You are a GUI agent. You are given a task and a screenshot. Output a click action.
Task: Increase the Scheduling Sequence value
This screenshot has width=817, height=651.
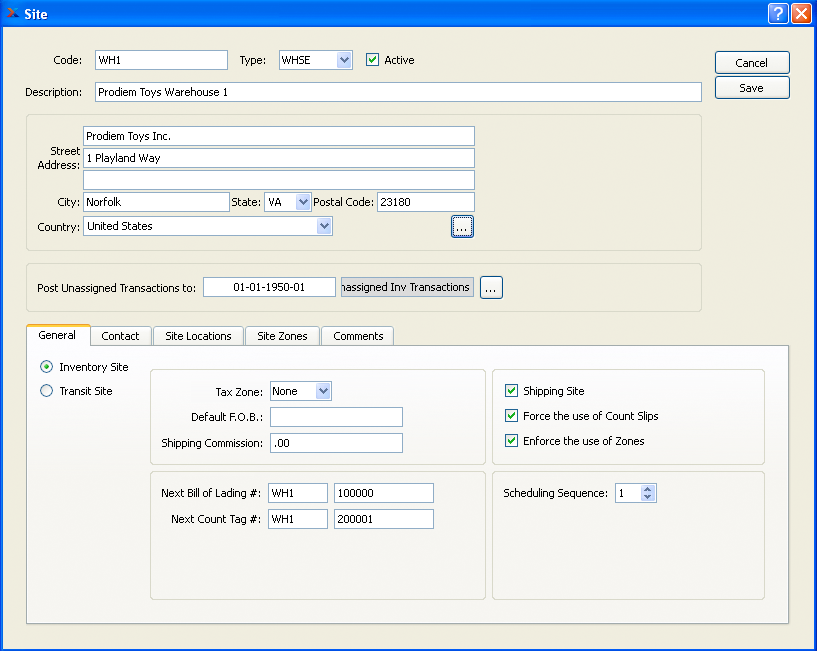coord(648,489)
